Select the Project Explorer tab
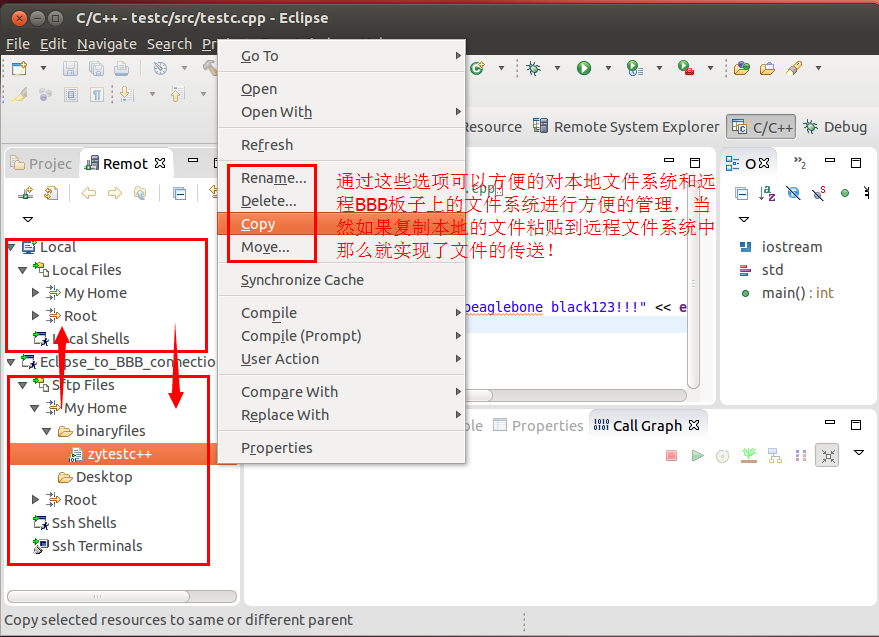This screenshot has height=637, width=879. point(41,163)
